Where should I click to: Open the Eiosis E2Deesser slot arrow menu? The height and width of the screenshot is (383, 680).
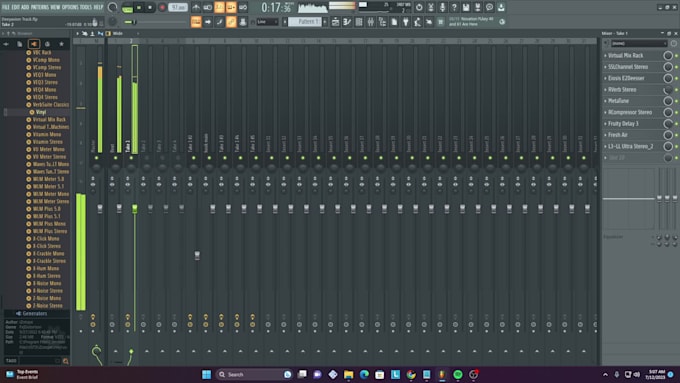[605, 79]
